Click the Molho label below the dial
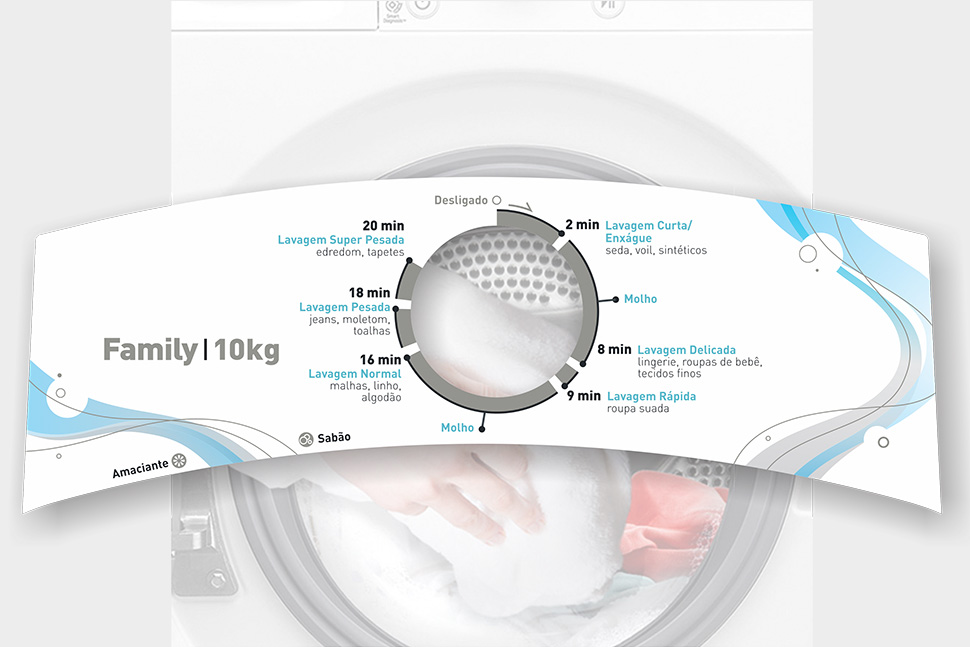The height and width of the screenshot is (647, 970). coord(456,428)
